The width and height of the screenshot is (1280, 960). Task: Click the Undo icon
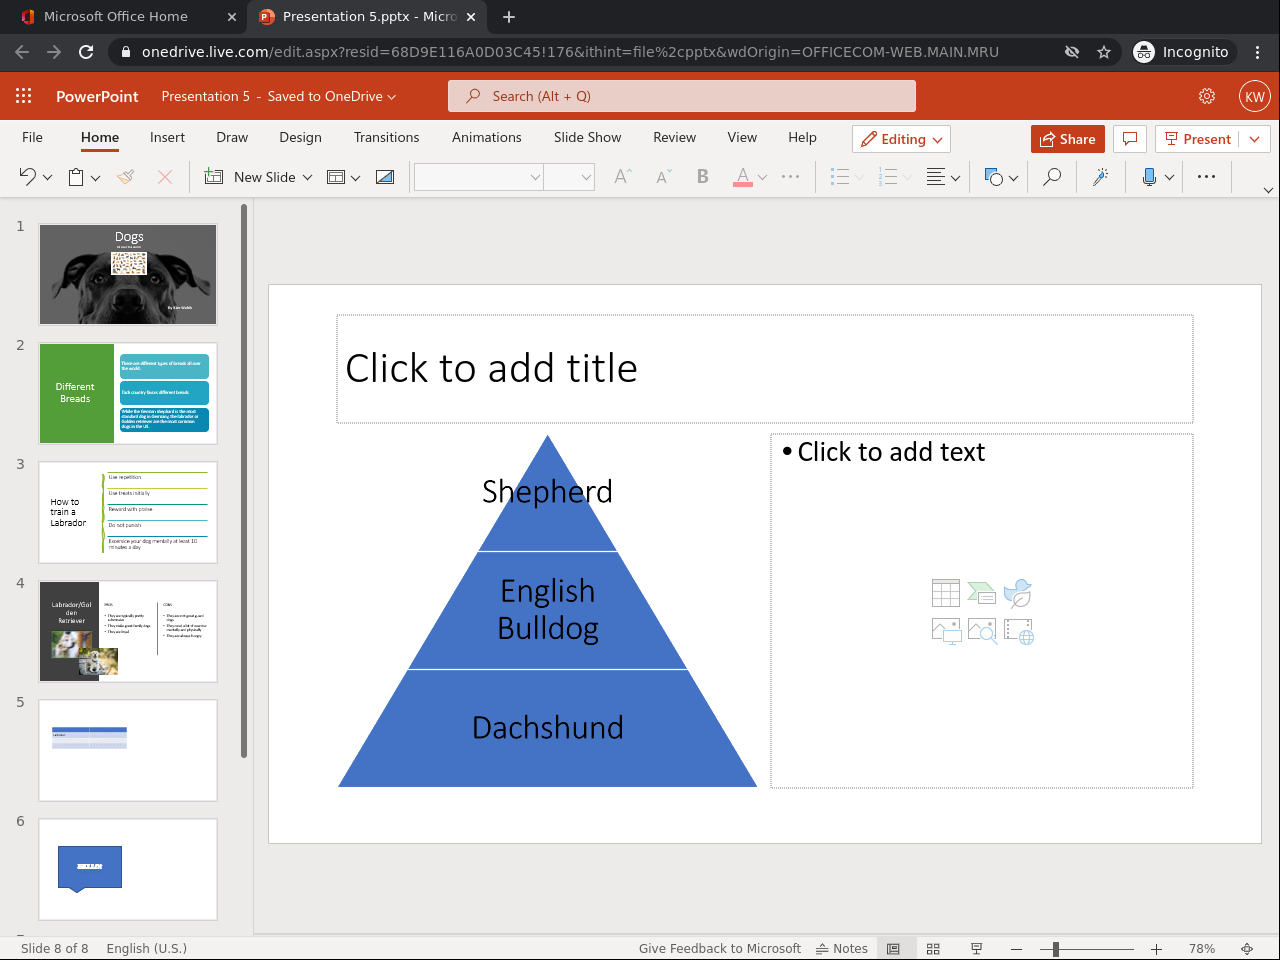pyautogui.click(x=27, y=177)
